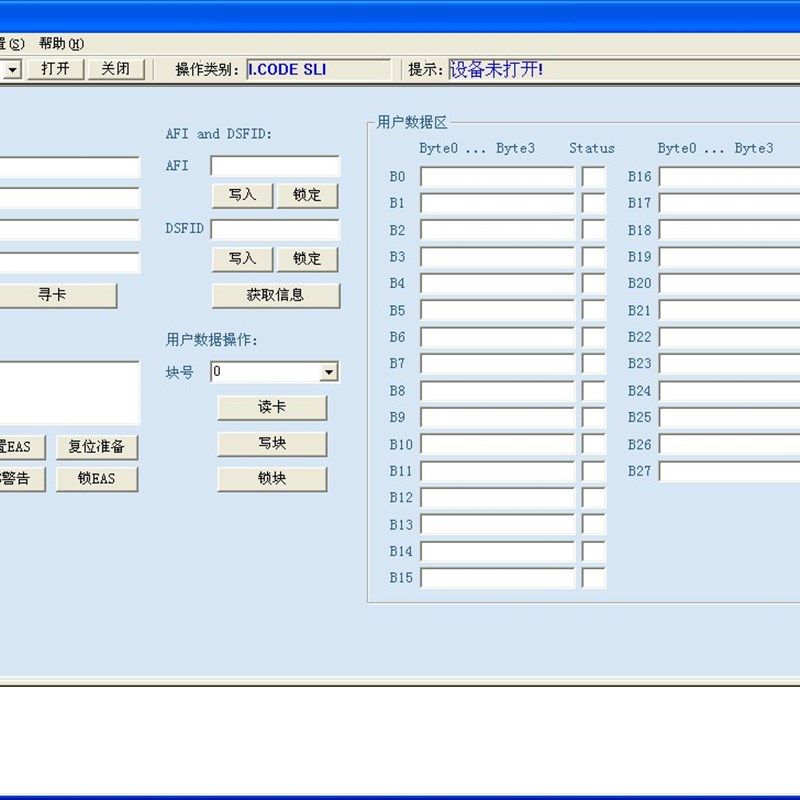Click 锁EAS to lock EAS
Screen dimensions: 800x800
tap(95, 479)
